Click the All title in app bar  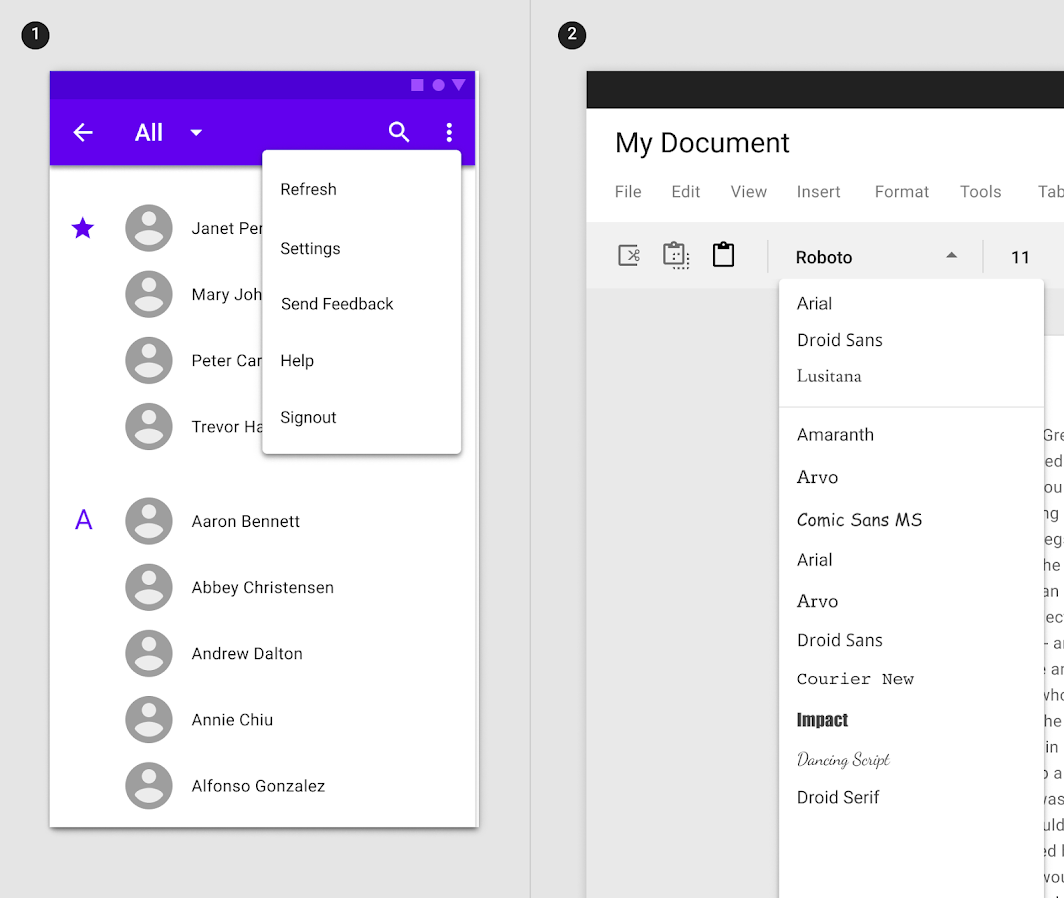pyautogui.click(x=149, y=132)
